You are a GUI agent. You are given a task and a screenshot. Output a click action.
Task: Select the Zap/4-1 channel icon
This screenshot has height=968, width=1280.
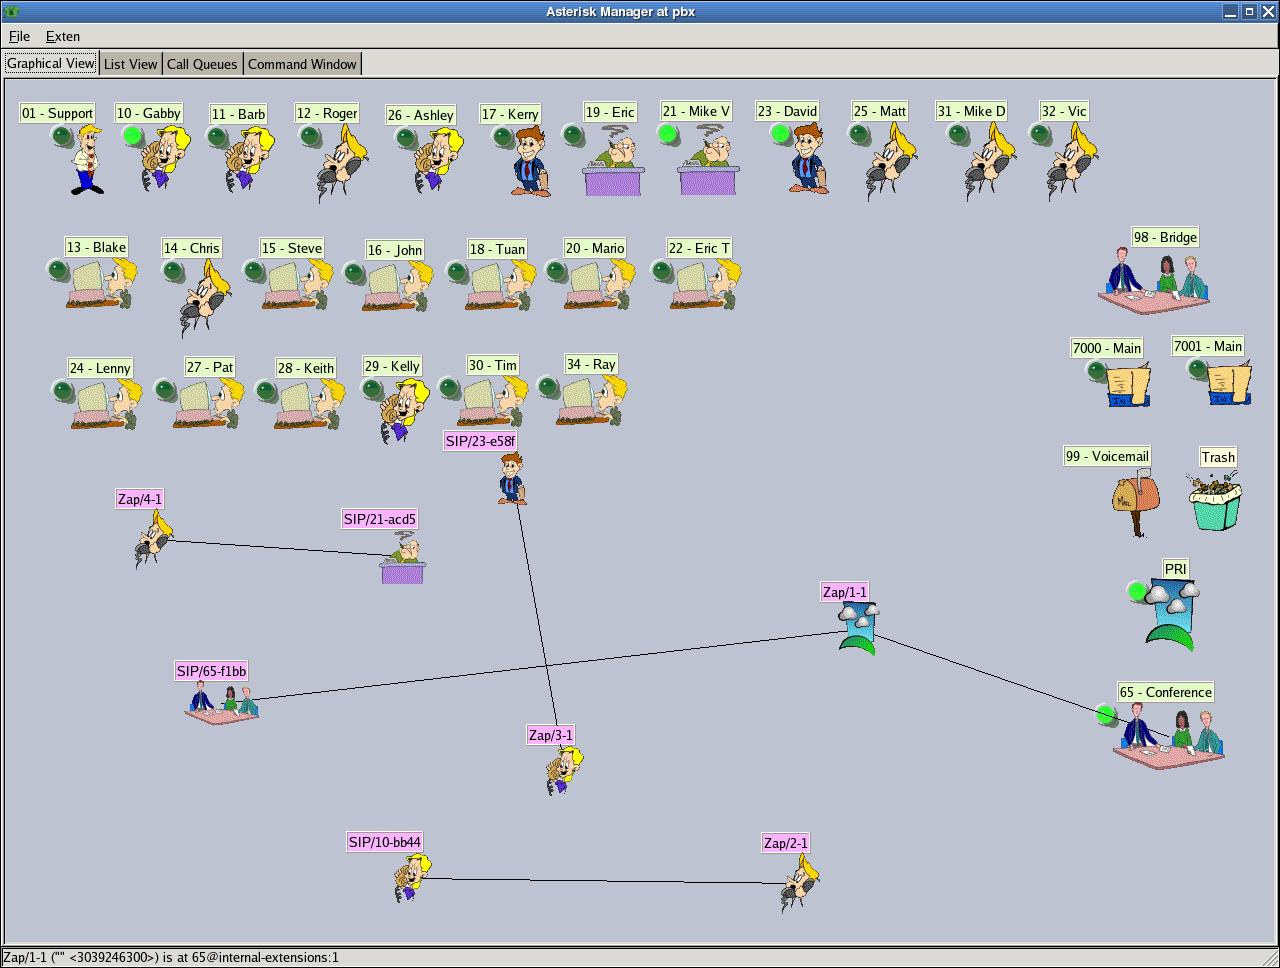(154, 541)
